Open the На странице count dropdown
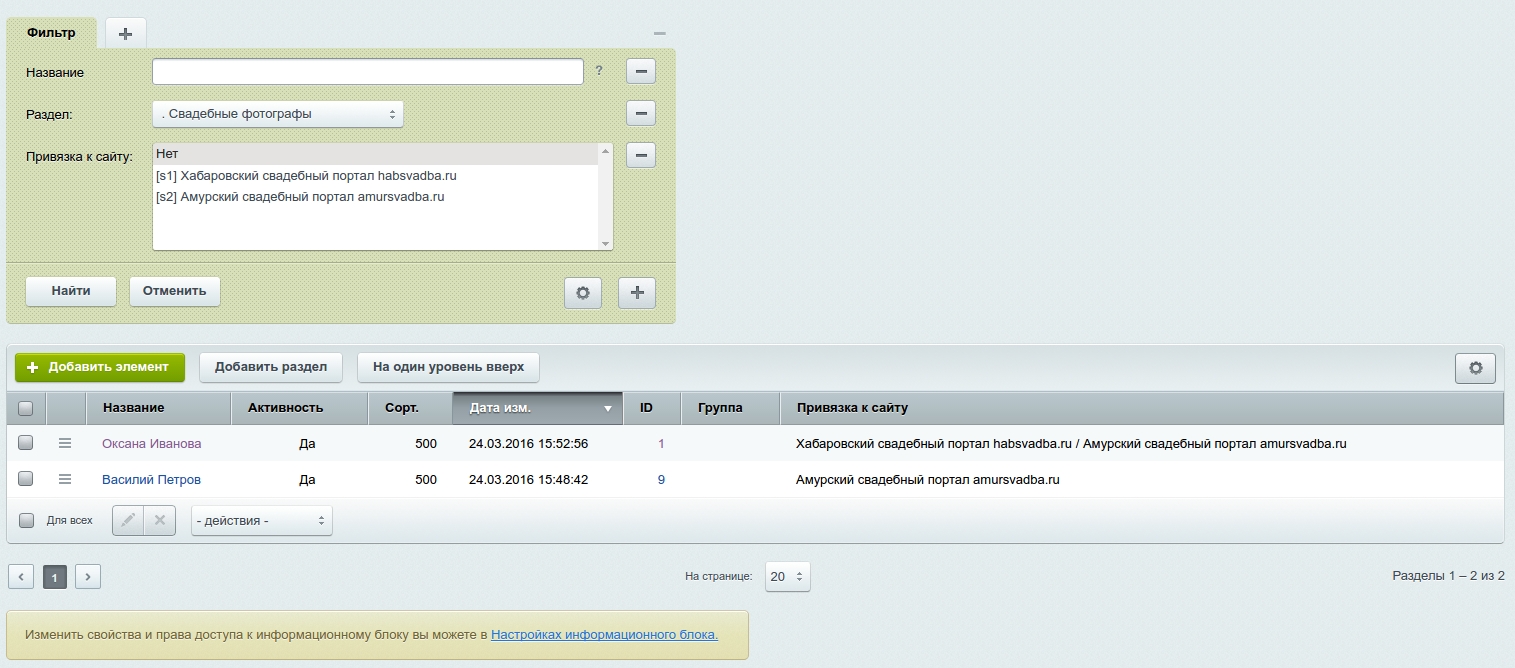The width and height of the screenshot is (1515, 668). (x=788, y=576)
